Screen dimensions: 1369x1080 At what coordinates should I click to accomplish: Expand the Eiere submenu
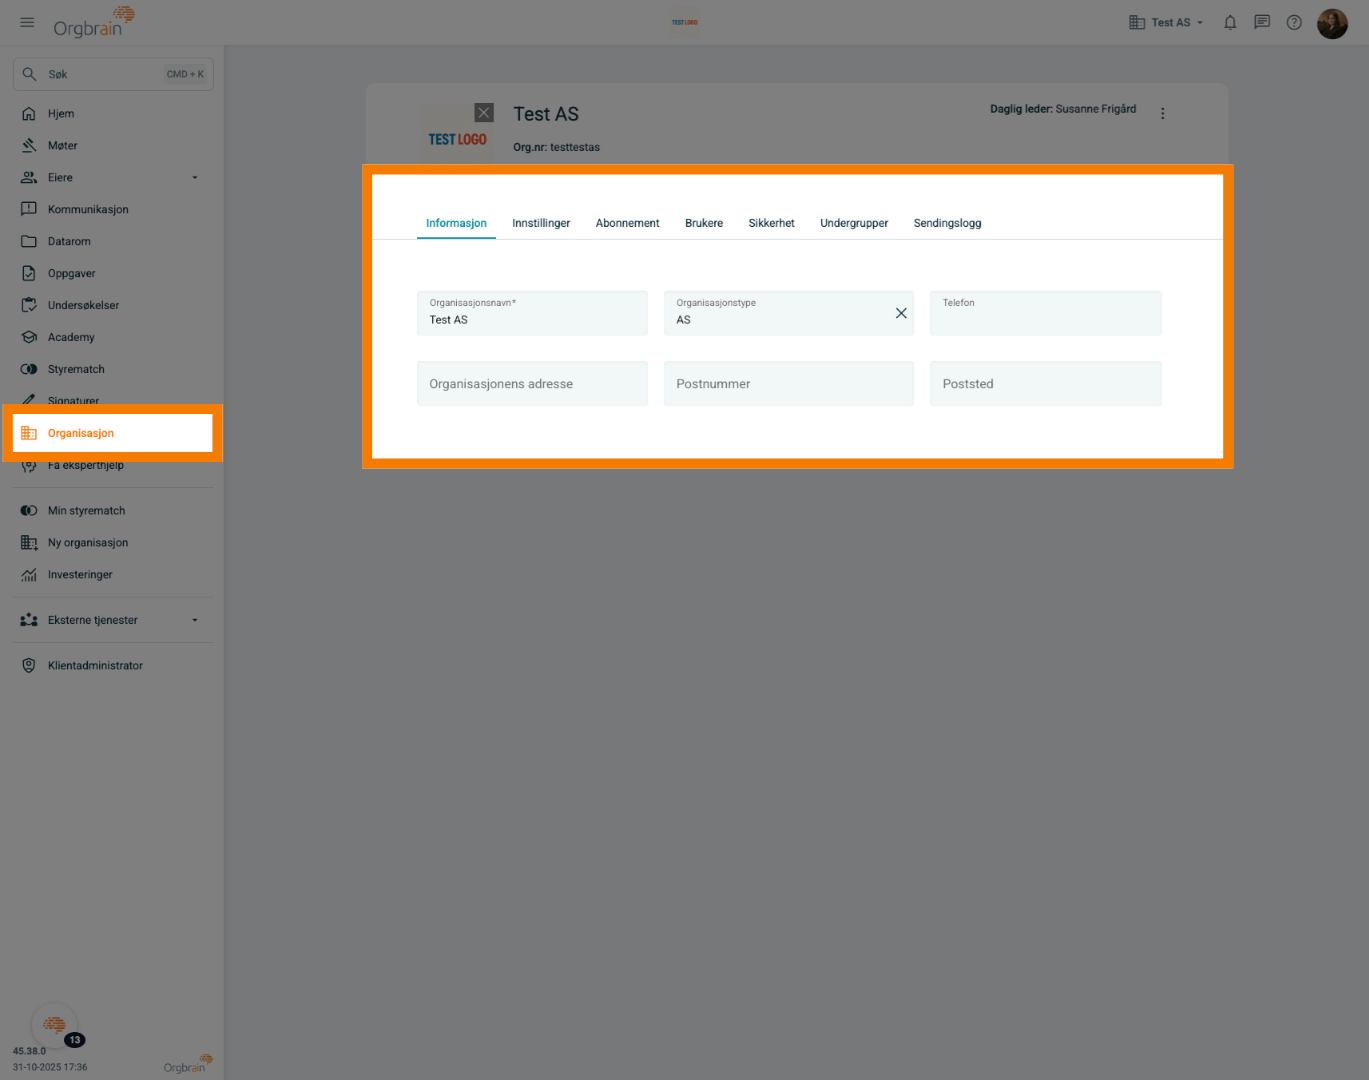pos(195,178)
